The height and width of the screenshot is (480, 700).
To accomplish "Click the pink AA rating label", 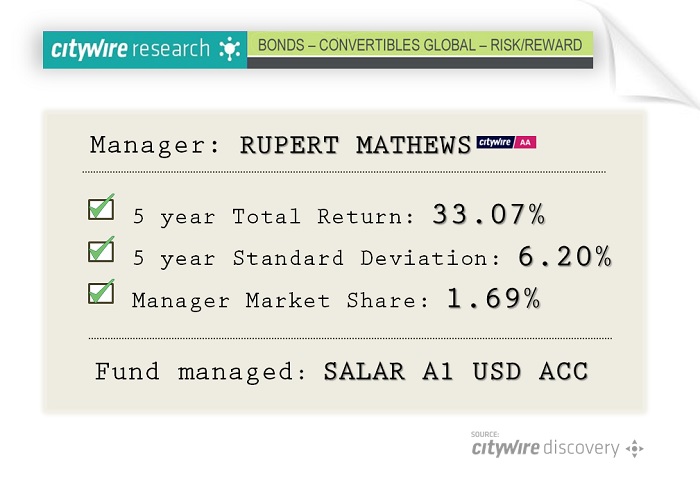I will point(525,142).
